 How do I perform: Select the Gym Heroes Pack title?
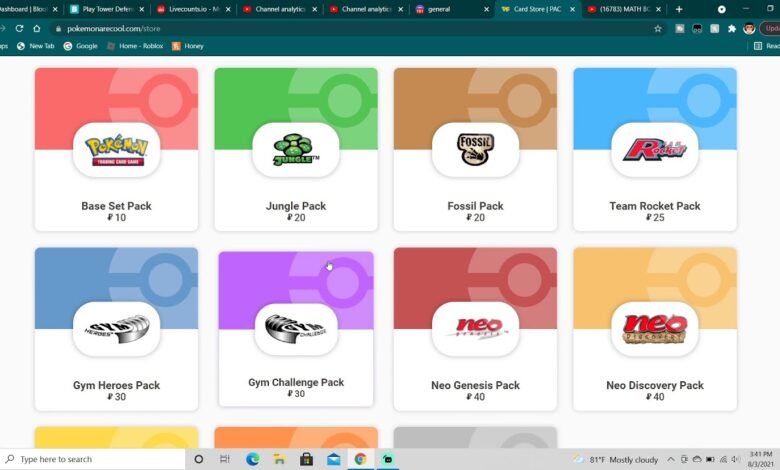(116, 385)
